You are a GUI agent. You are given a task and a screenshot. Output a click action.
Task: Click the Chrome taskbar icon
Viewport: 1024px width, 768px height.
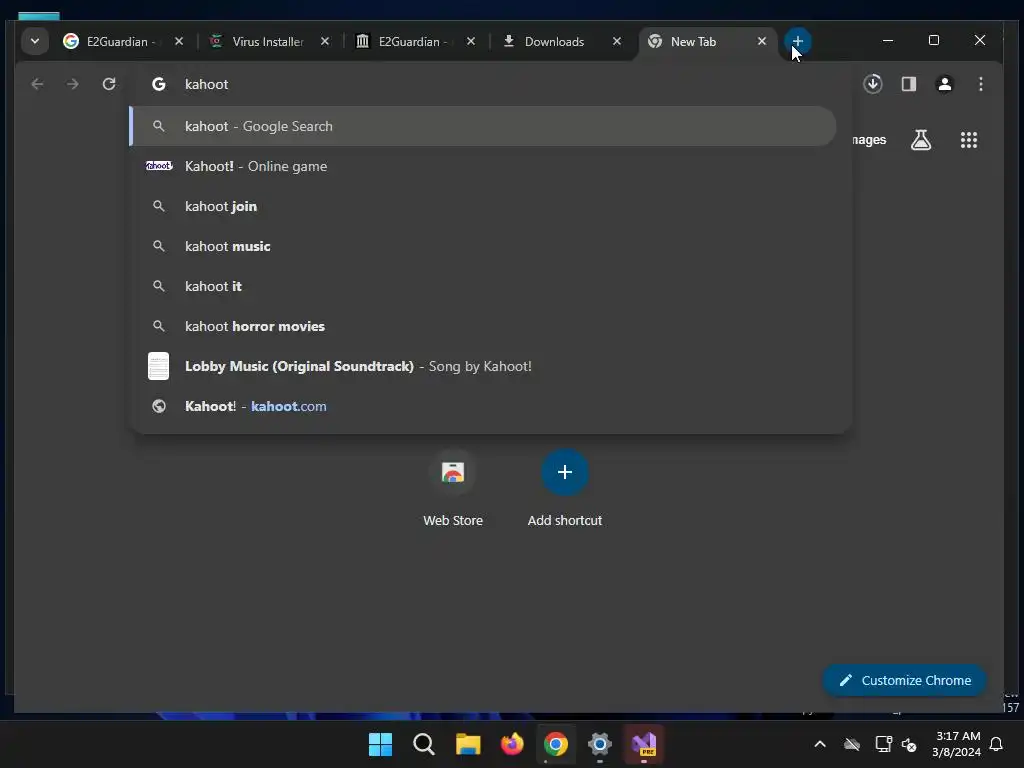(x=556, y=744)
